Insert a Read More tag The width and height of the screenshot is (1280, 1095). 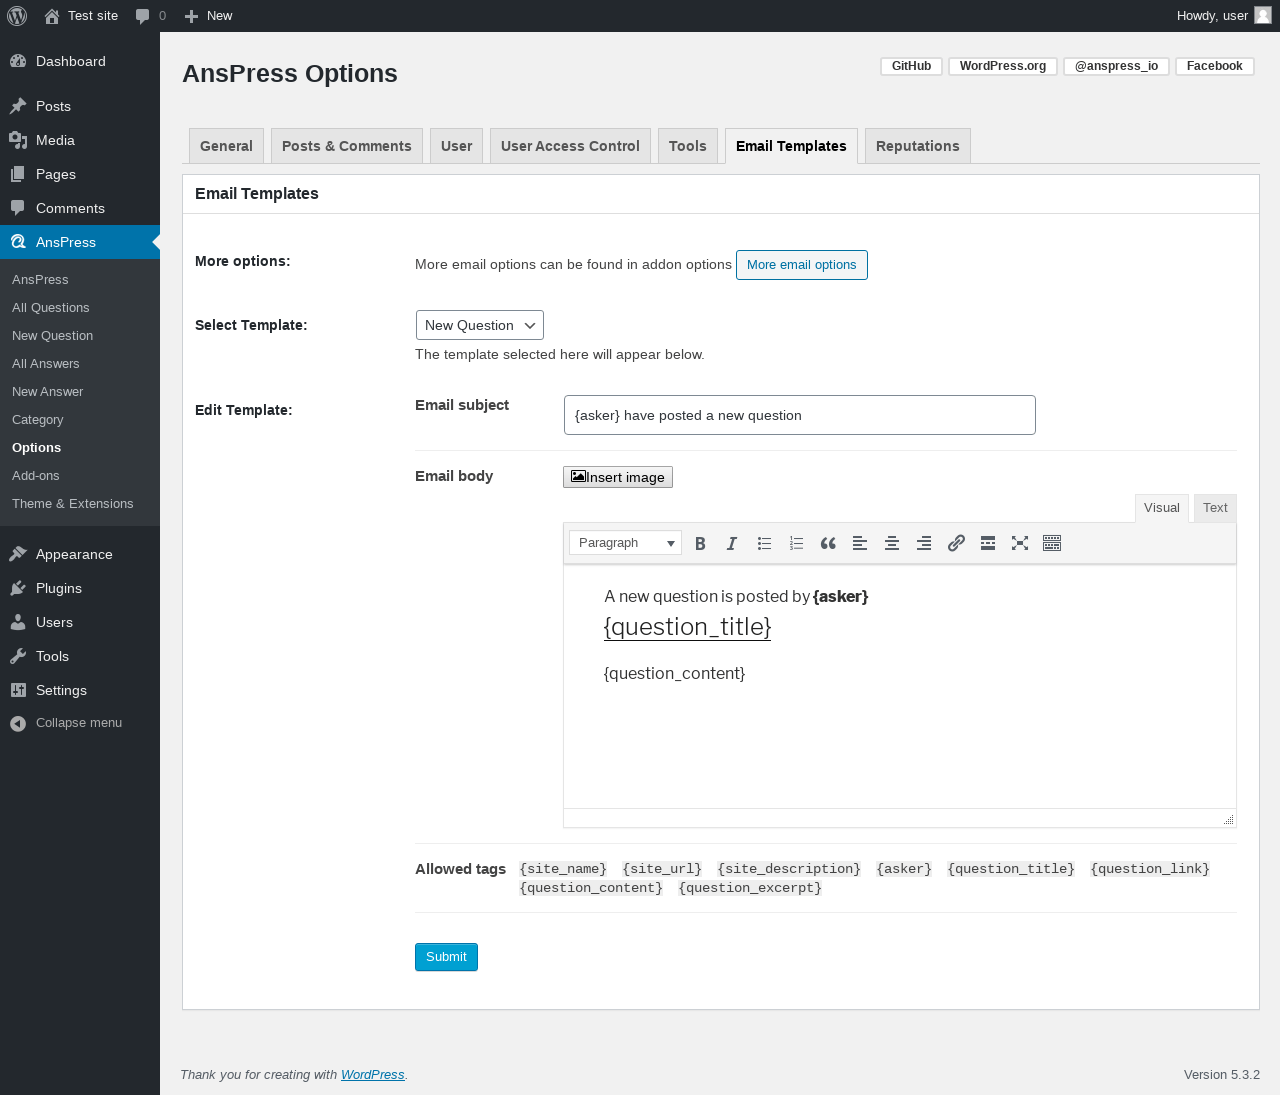pos(988,543)
